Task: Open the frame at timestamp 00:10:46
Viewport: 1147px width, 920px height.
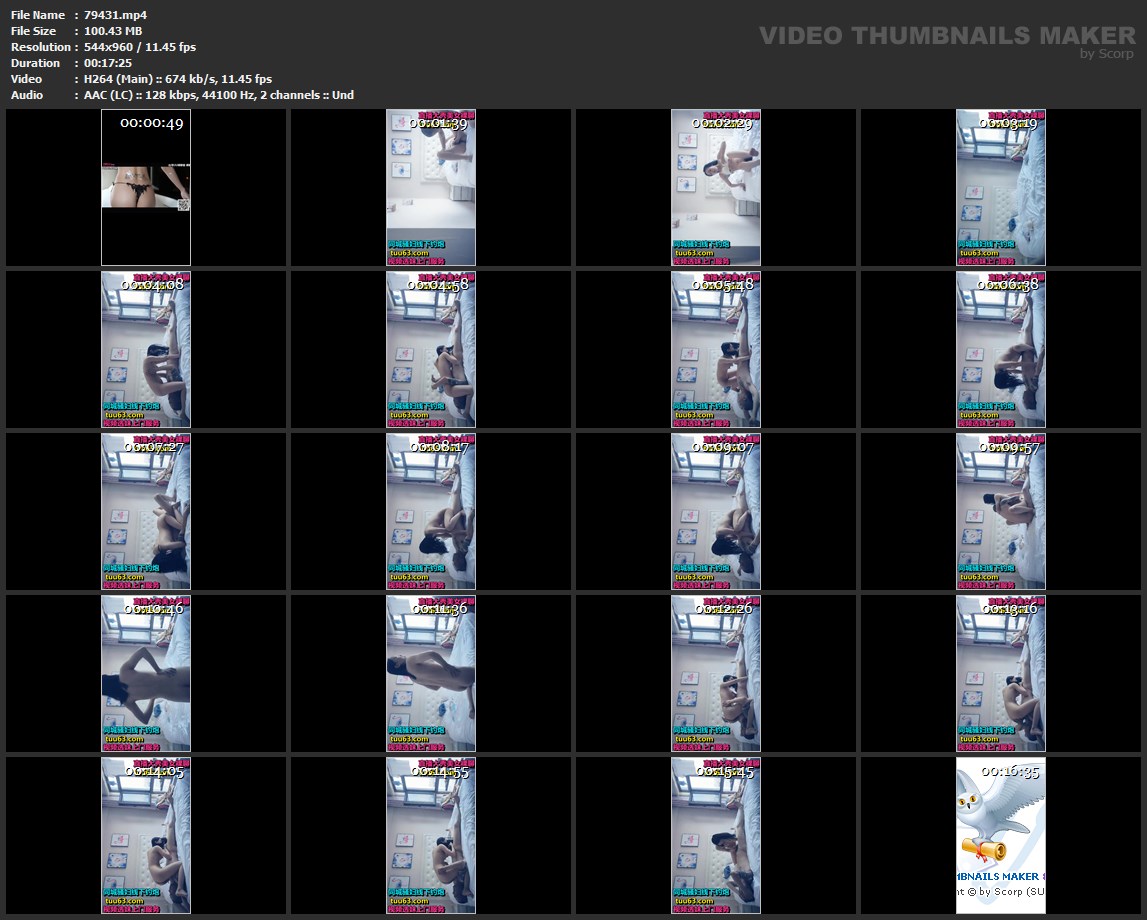Action: click(146, 674)
